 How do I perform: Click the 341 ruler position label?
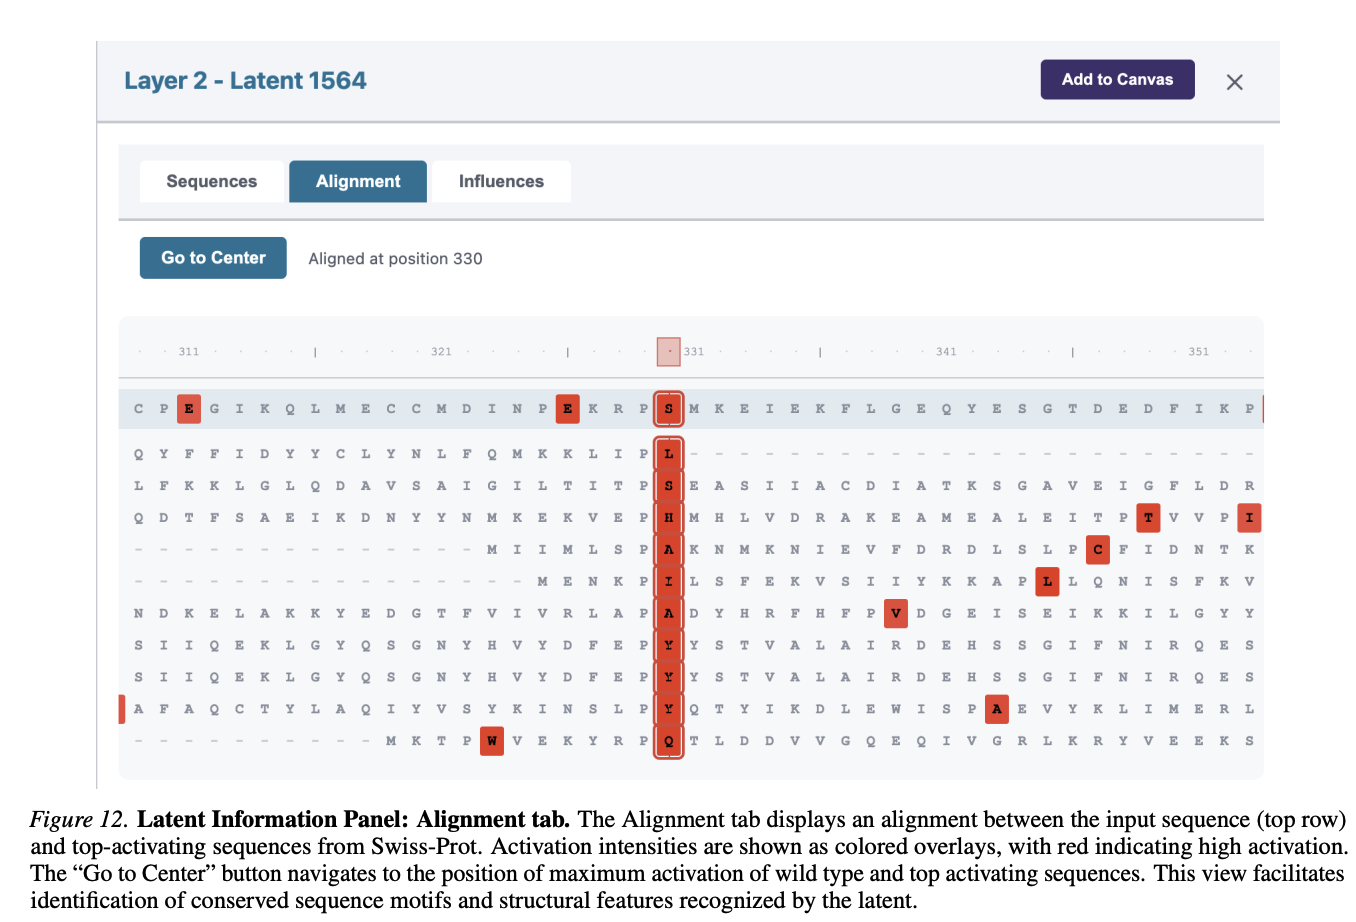tap(946, 352)
